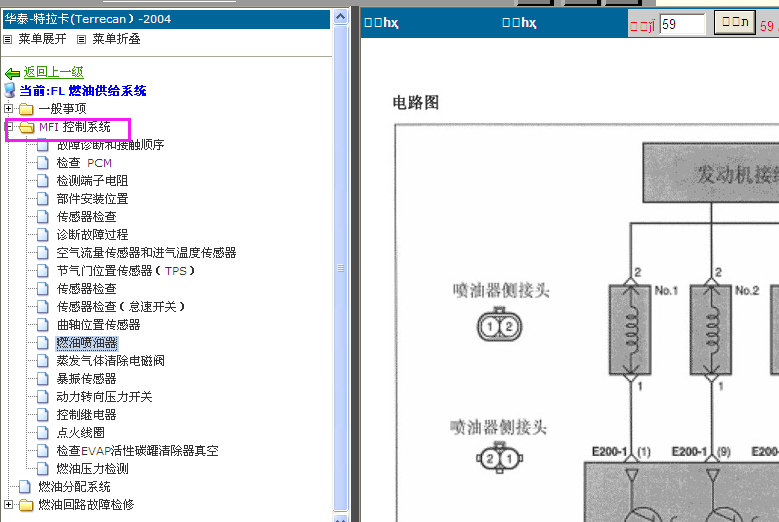Open 节气门位置传感器 (TPS) page

126,271
